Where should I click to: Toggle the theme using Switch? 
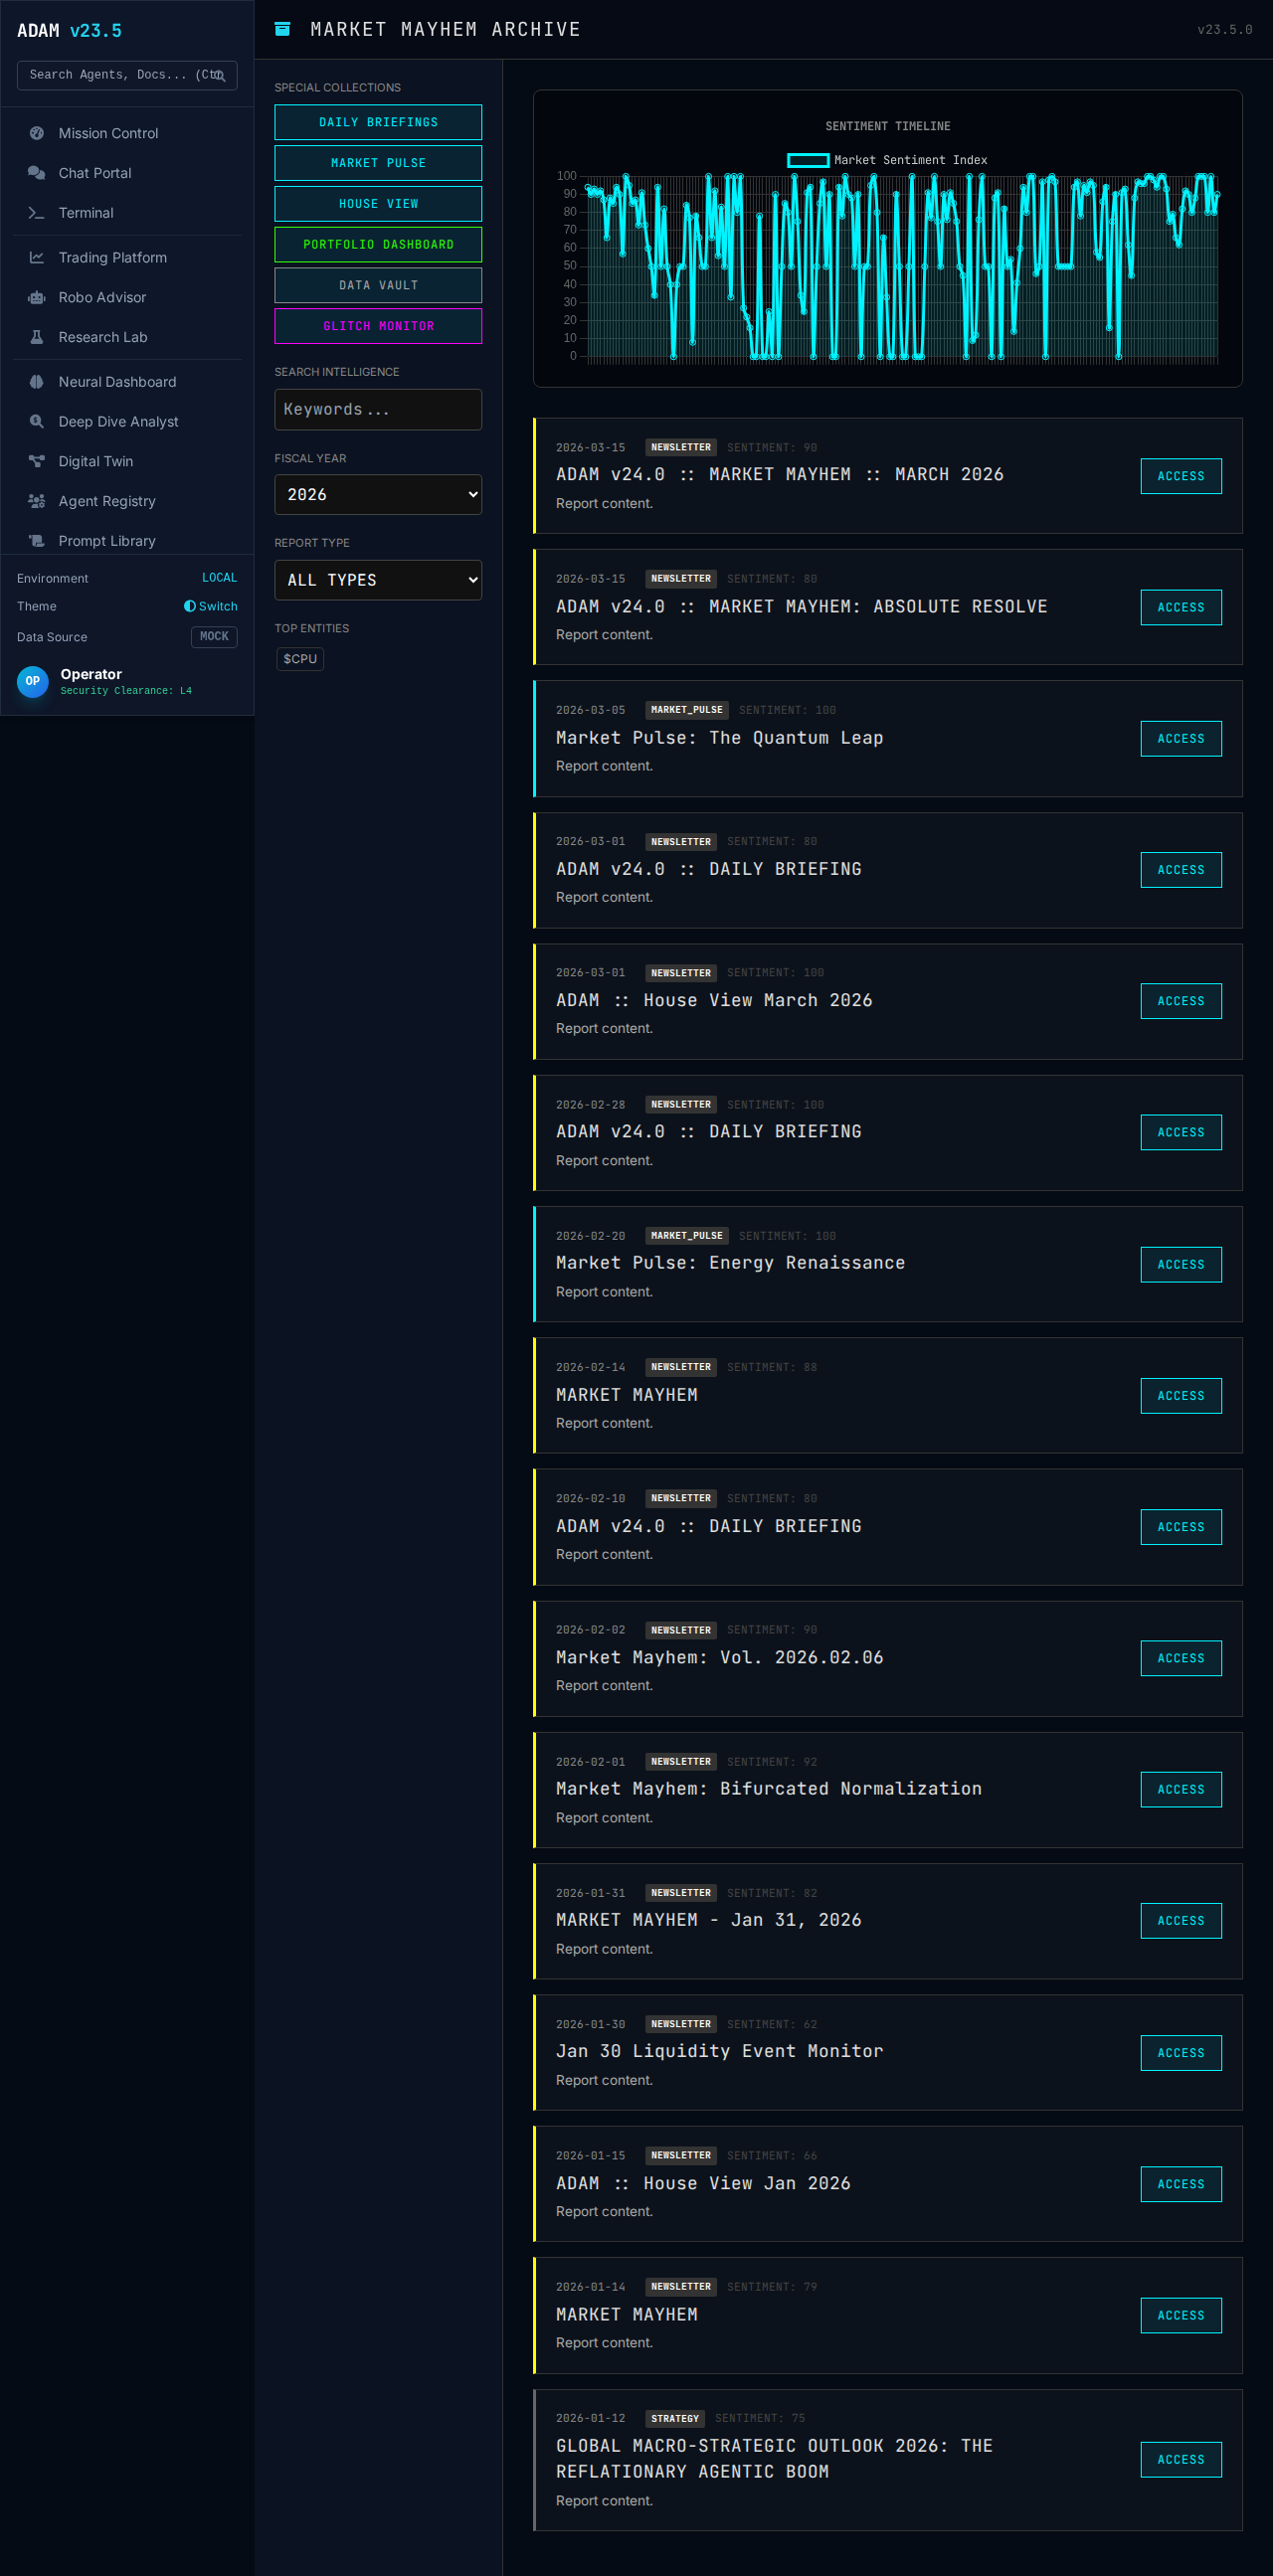pyautogui.click(x=211, y=607)
